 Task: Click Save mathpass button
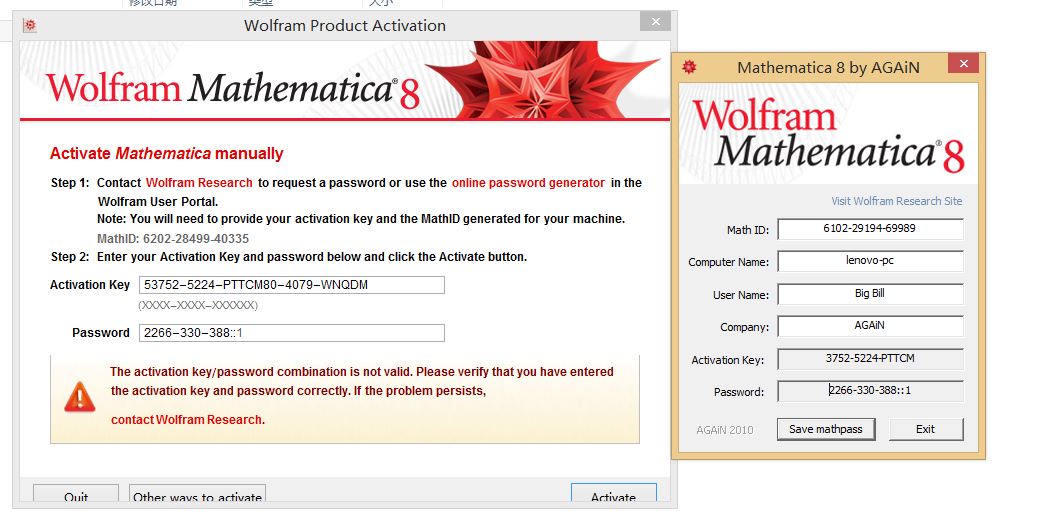tap(826, 429)
